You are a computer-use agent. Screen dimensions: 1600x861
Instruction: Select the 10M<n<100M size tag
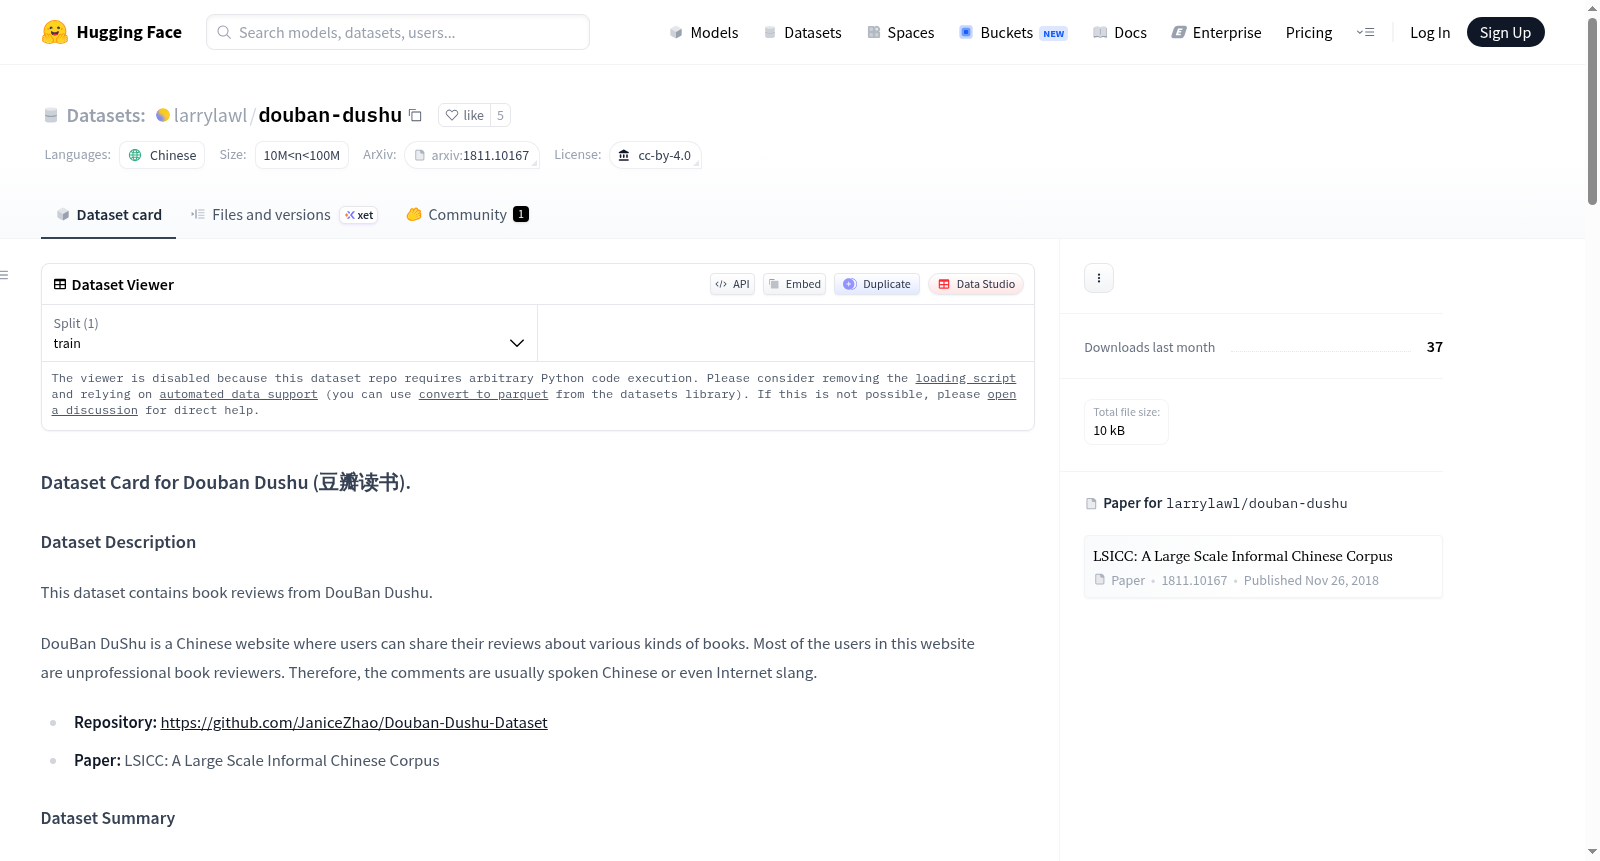click(x=302, y=155)
